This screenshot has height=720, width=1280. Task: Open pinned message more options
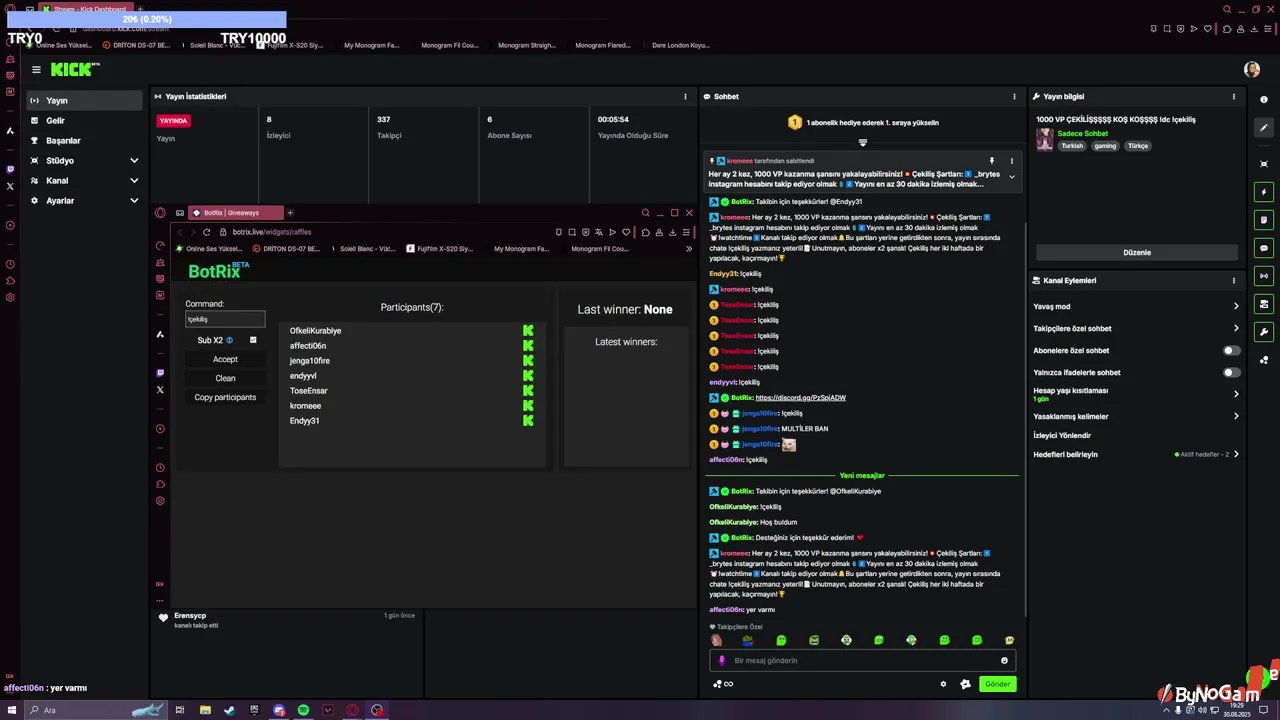1011,160
